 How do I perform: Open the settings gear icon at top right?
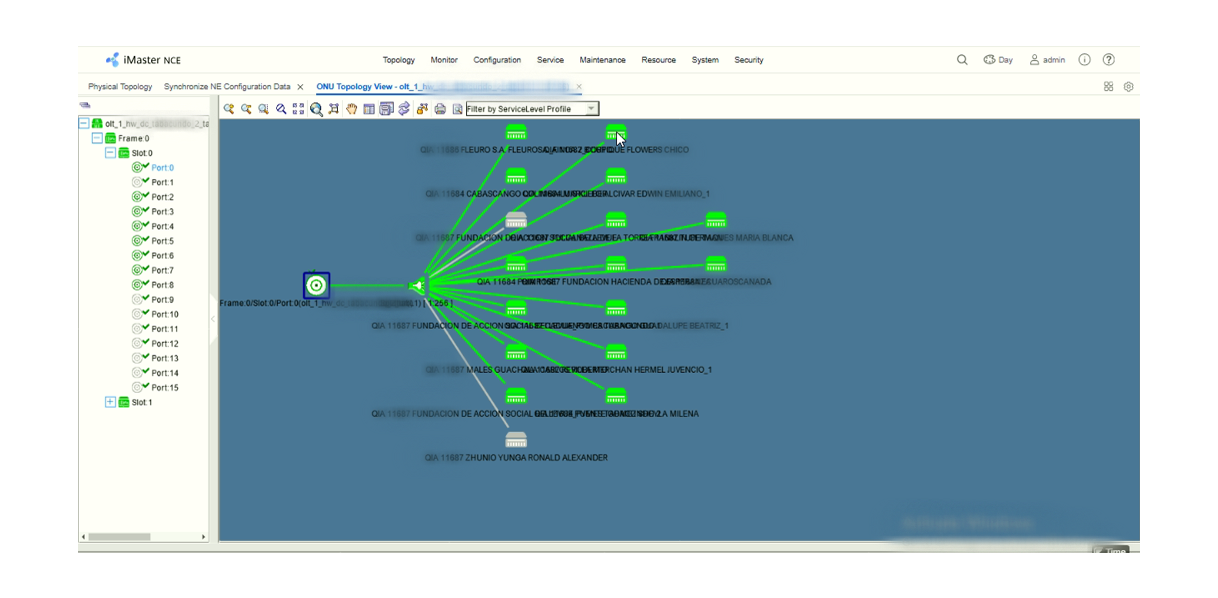1128,87
